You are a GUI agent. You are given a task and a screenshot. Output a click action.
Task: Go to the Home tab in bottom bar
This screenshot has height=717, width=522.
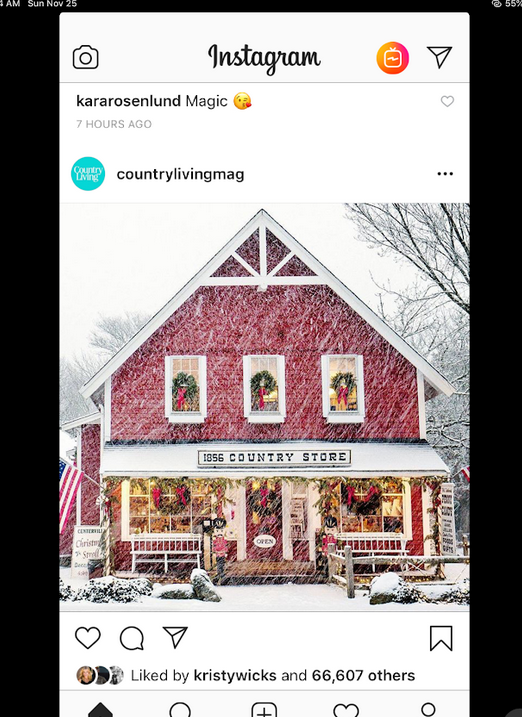(x=100, y=710)
